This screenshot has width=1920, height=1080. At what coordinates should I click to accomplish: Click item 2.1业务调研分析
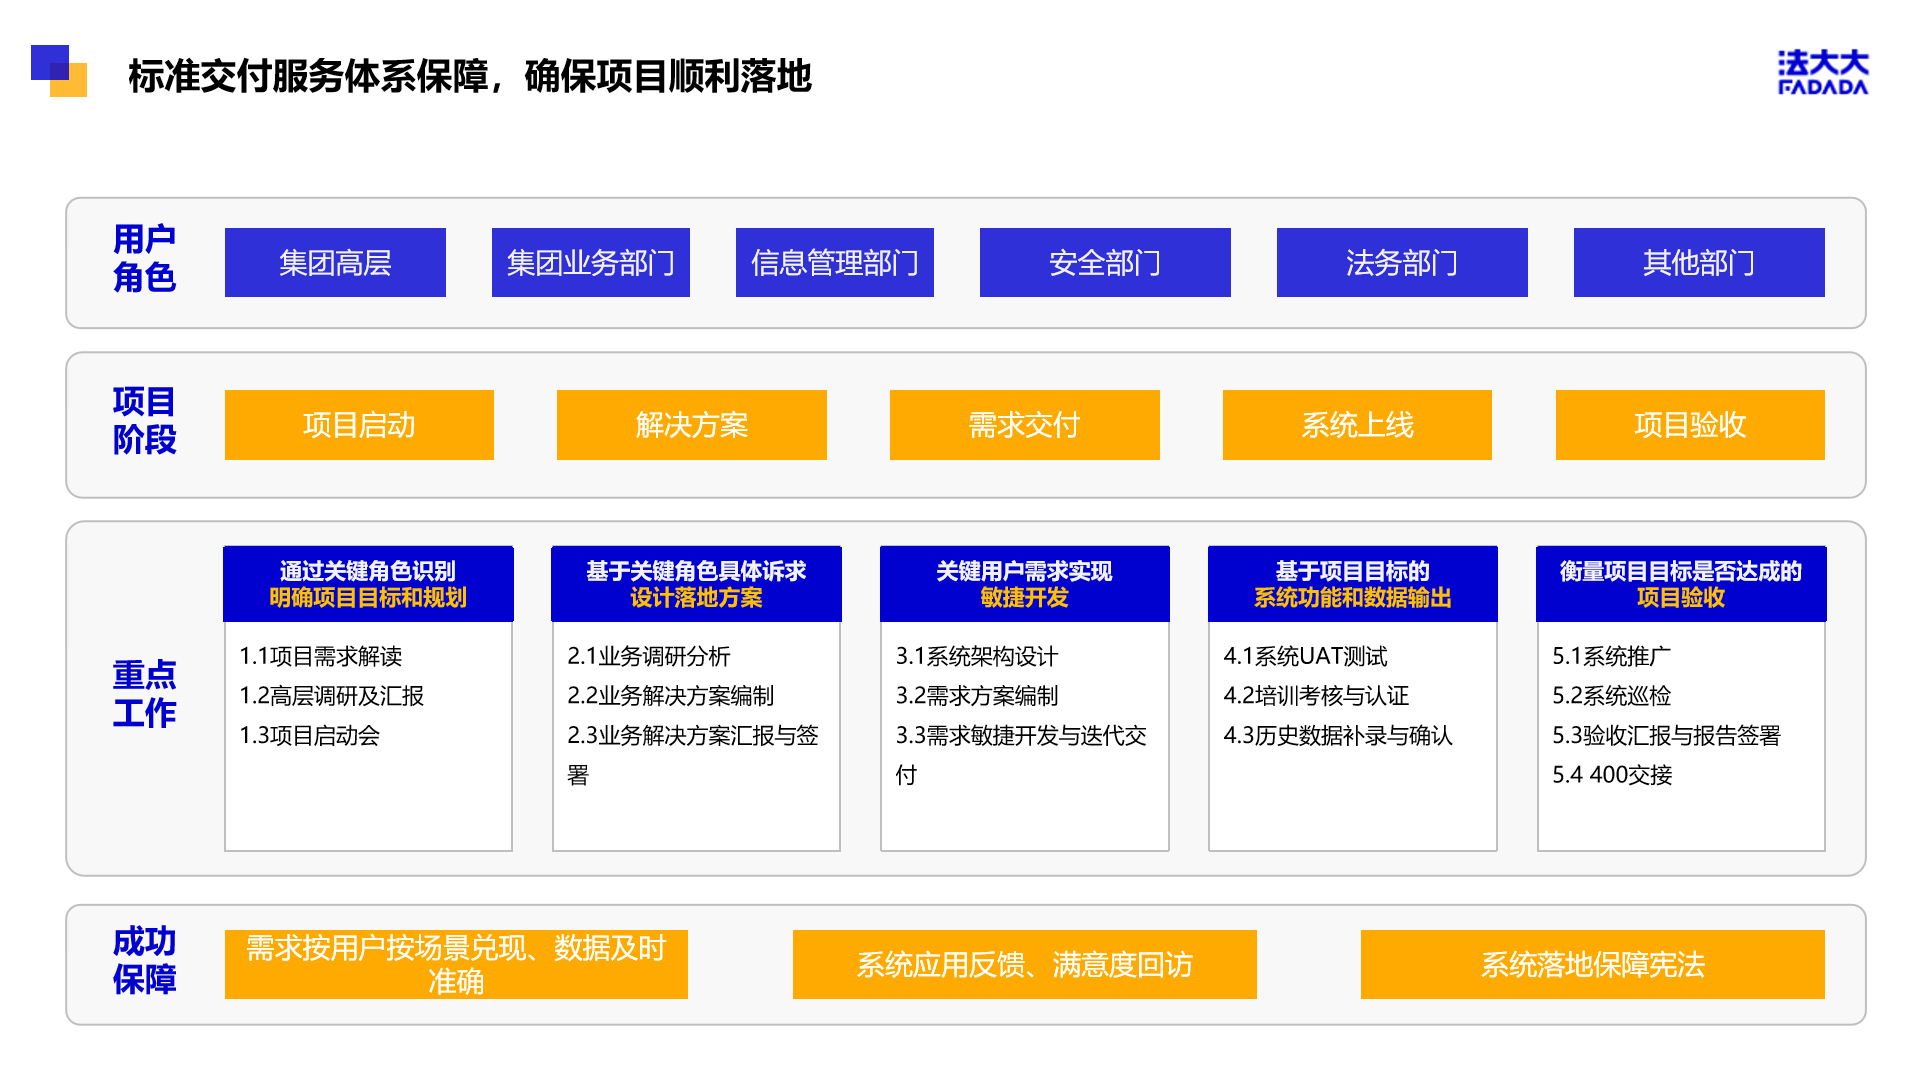[649, 656]
